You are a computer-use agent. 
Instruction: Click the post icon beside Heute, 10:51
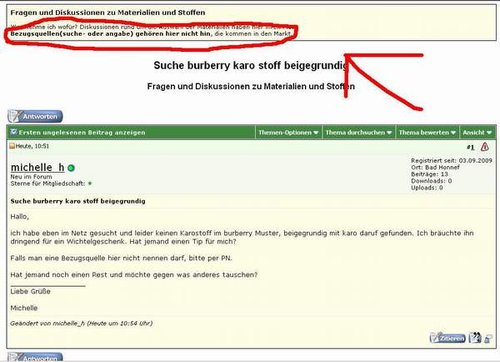(x=12, y=146)
